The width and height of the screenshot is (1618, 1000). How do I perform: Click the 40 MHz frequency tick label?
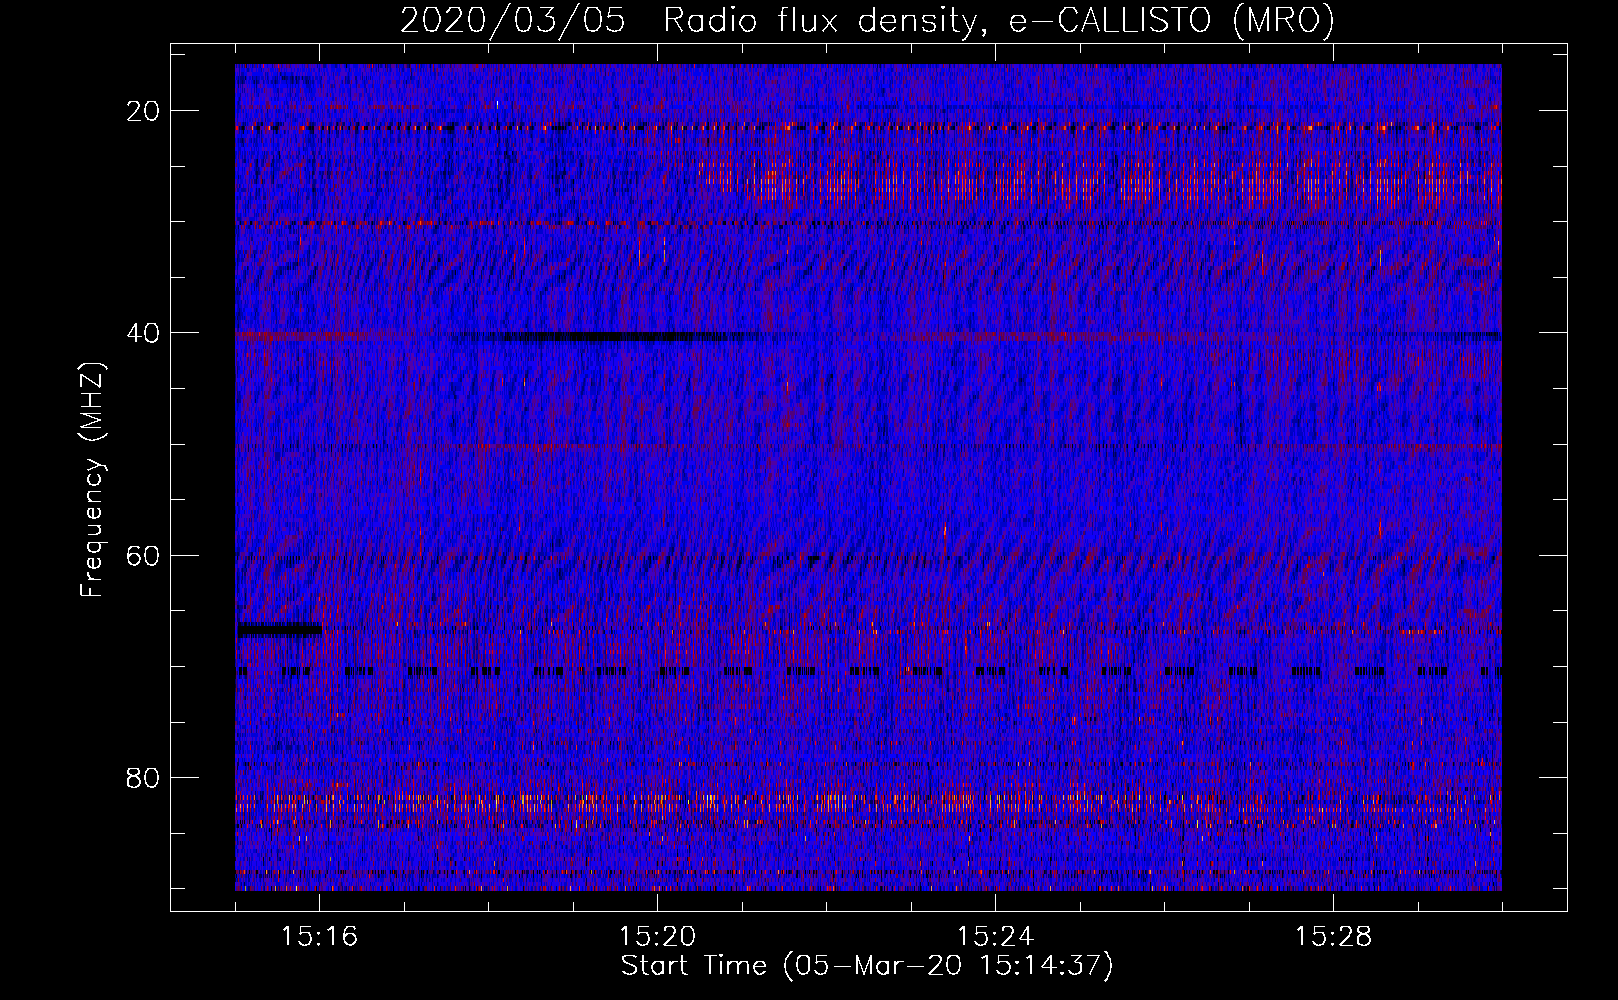point(143,333)
